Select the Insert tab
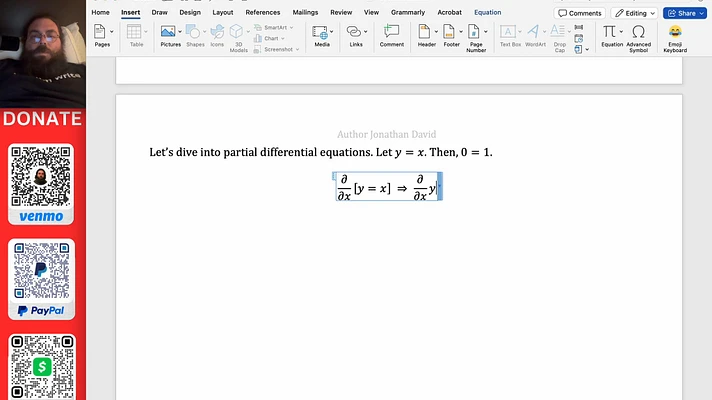 pyautogui.click(x=130, y=13)
